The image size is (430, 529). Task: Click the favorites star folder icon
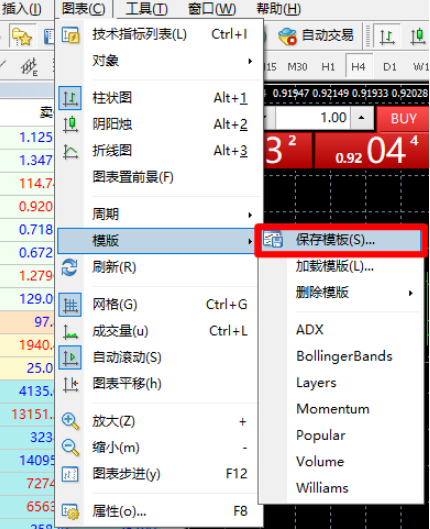click(22, 36)
